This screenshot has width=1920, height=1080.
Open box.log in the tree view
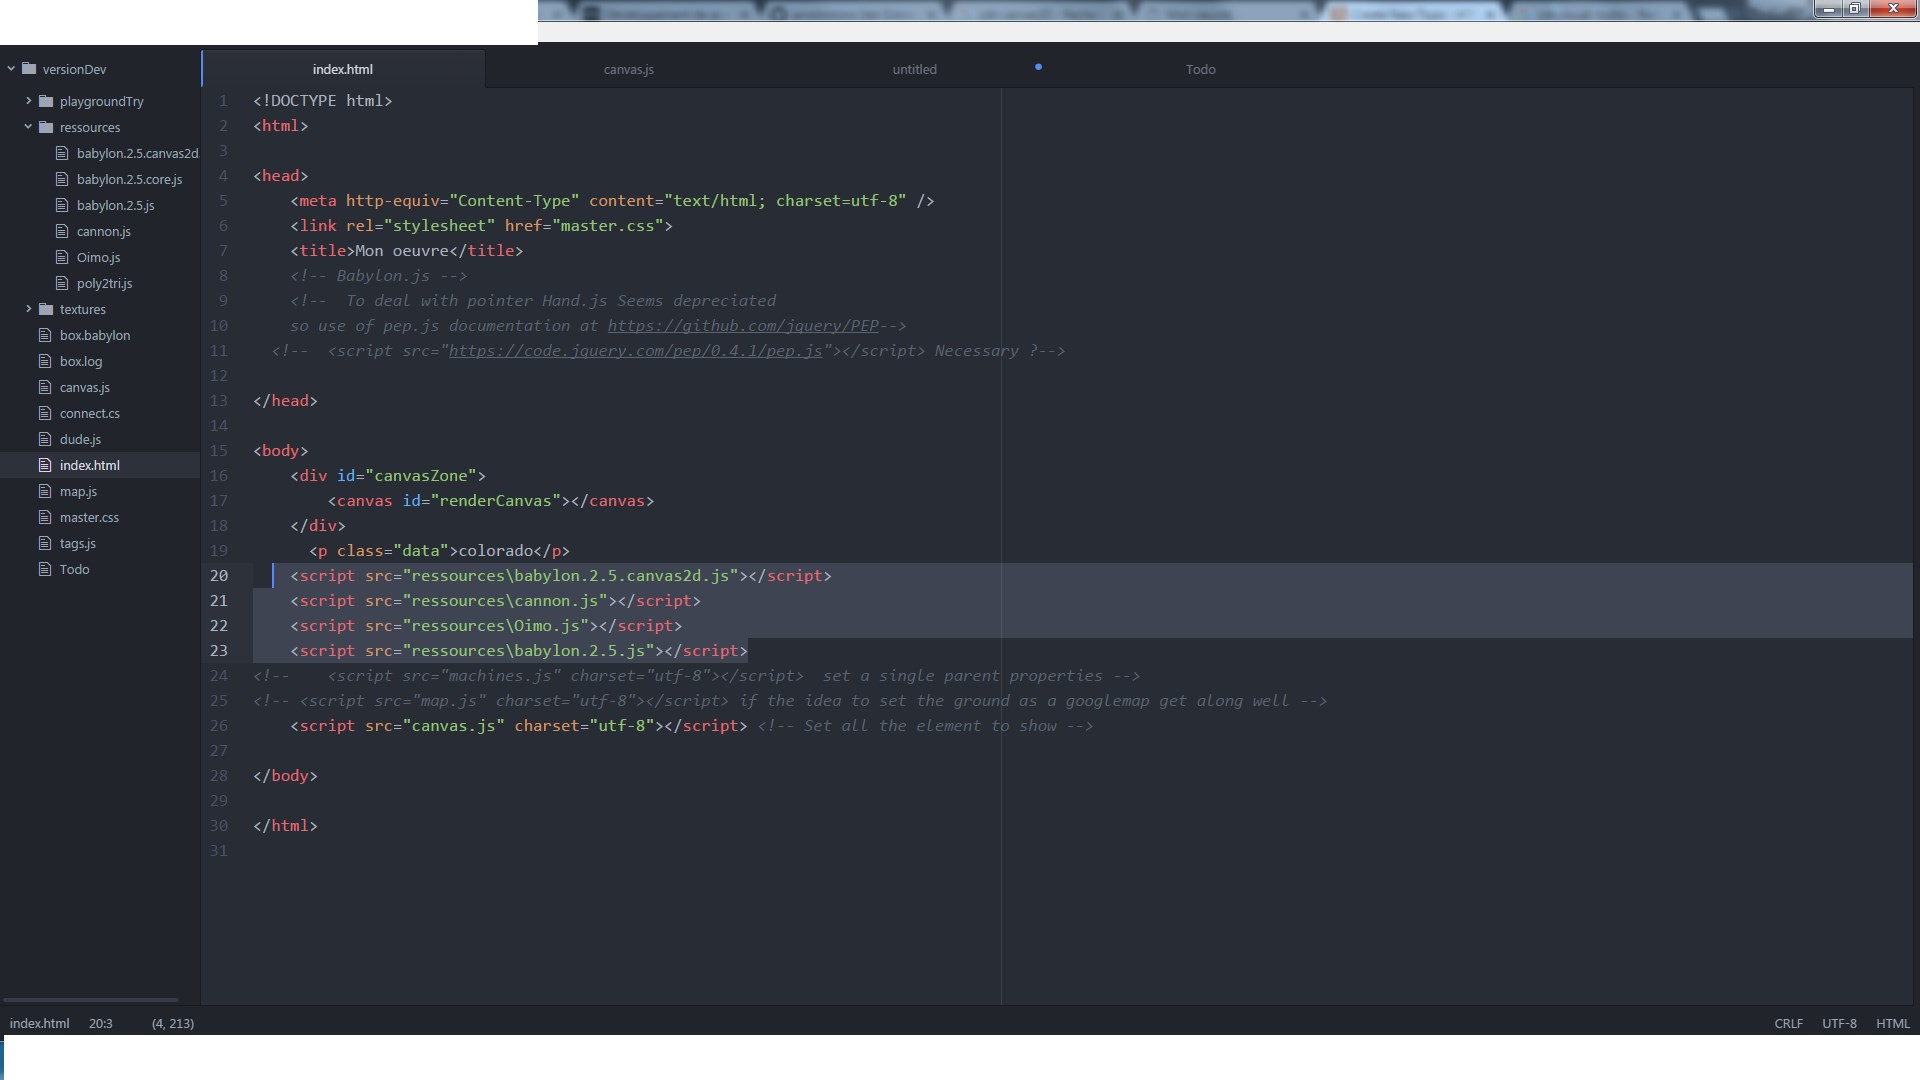tap(80, 361)
